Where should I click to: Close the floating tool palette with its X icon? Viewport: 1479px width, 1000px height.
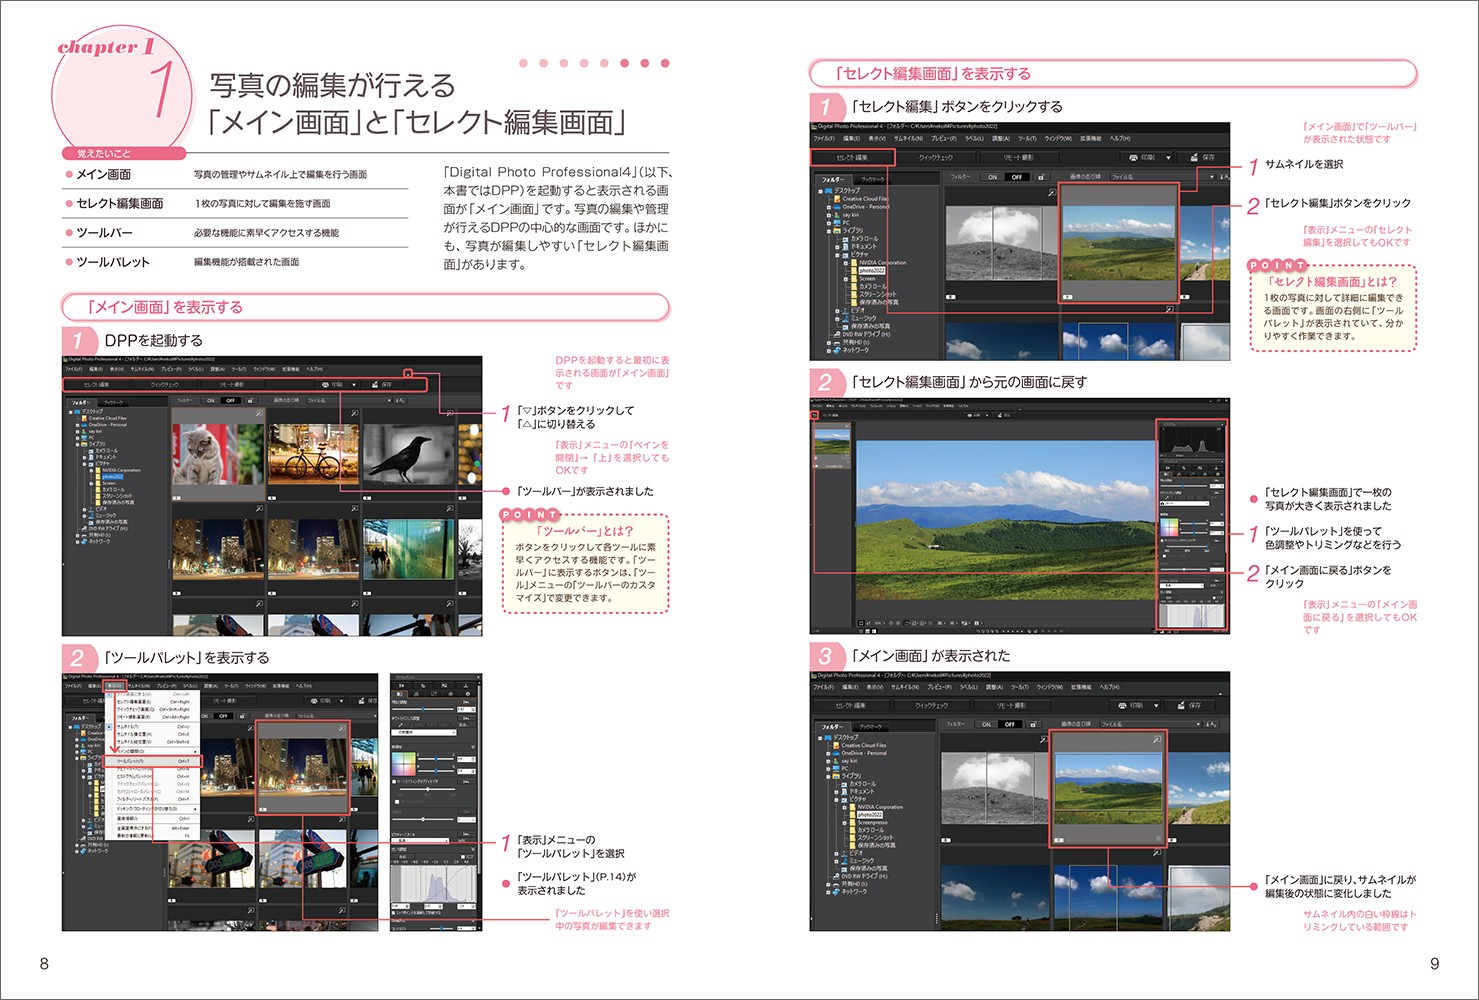(x=478, y=677)
